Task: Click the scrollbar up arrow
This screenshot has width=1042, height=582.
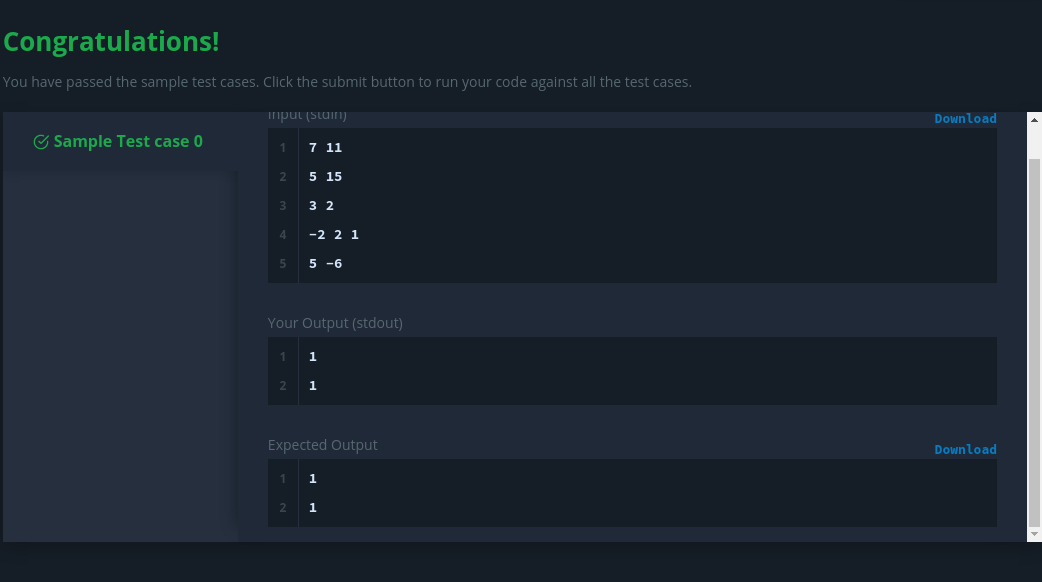Action: [1034, 120]
